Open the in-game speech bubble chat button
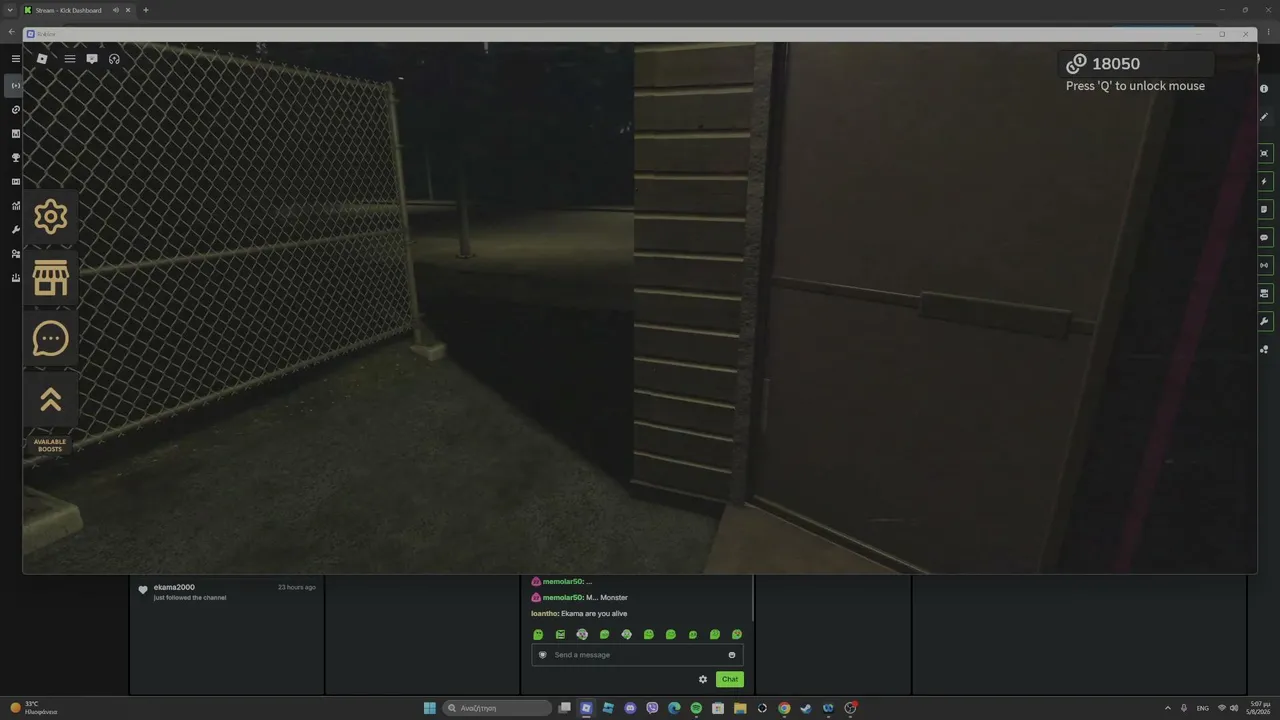 [50, 339]
